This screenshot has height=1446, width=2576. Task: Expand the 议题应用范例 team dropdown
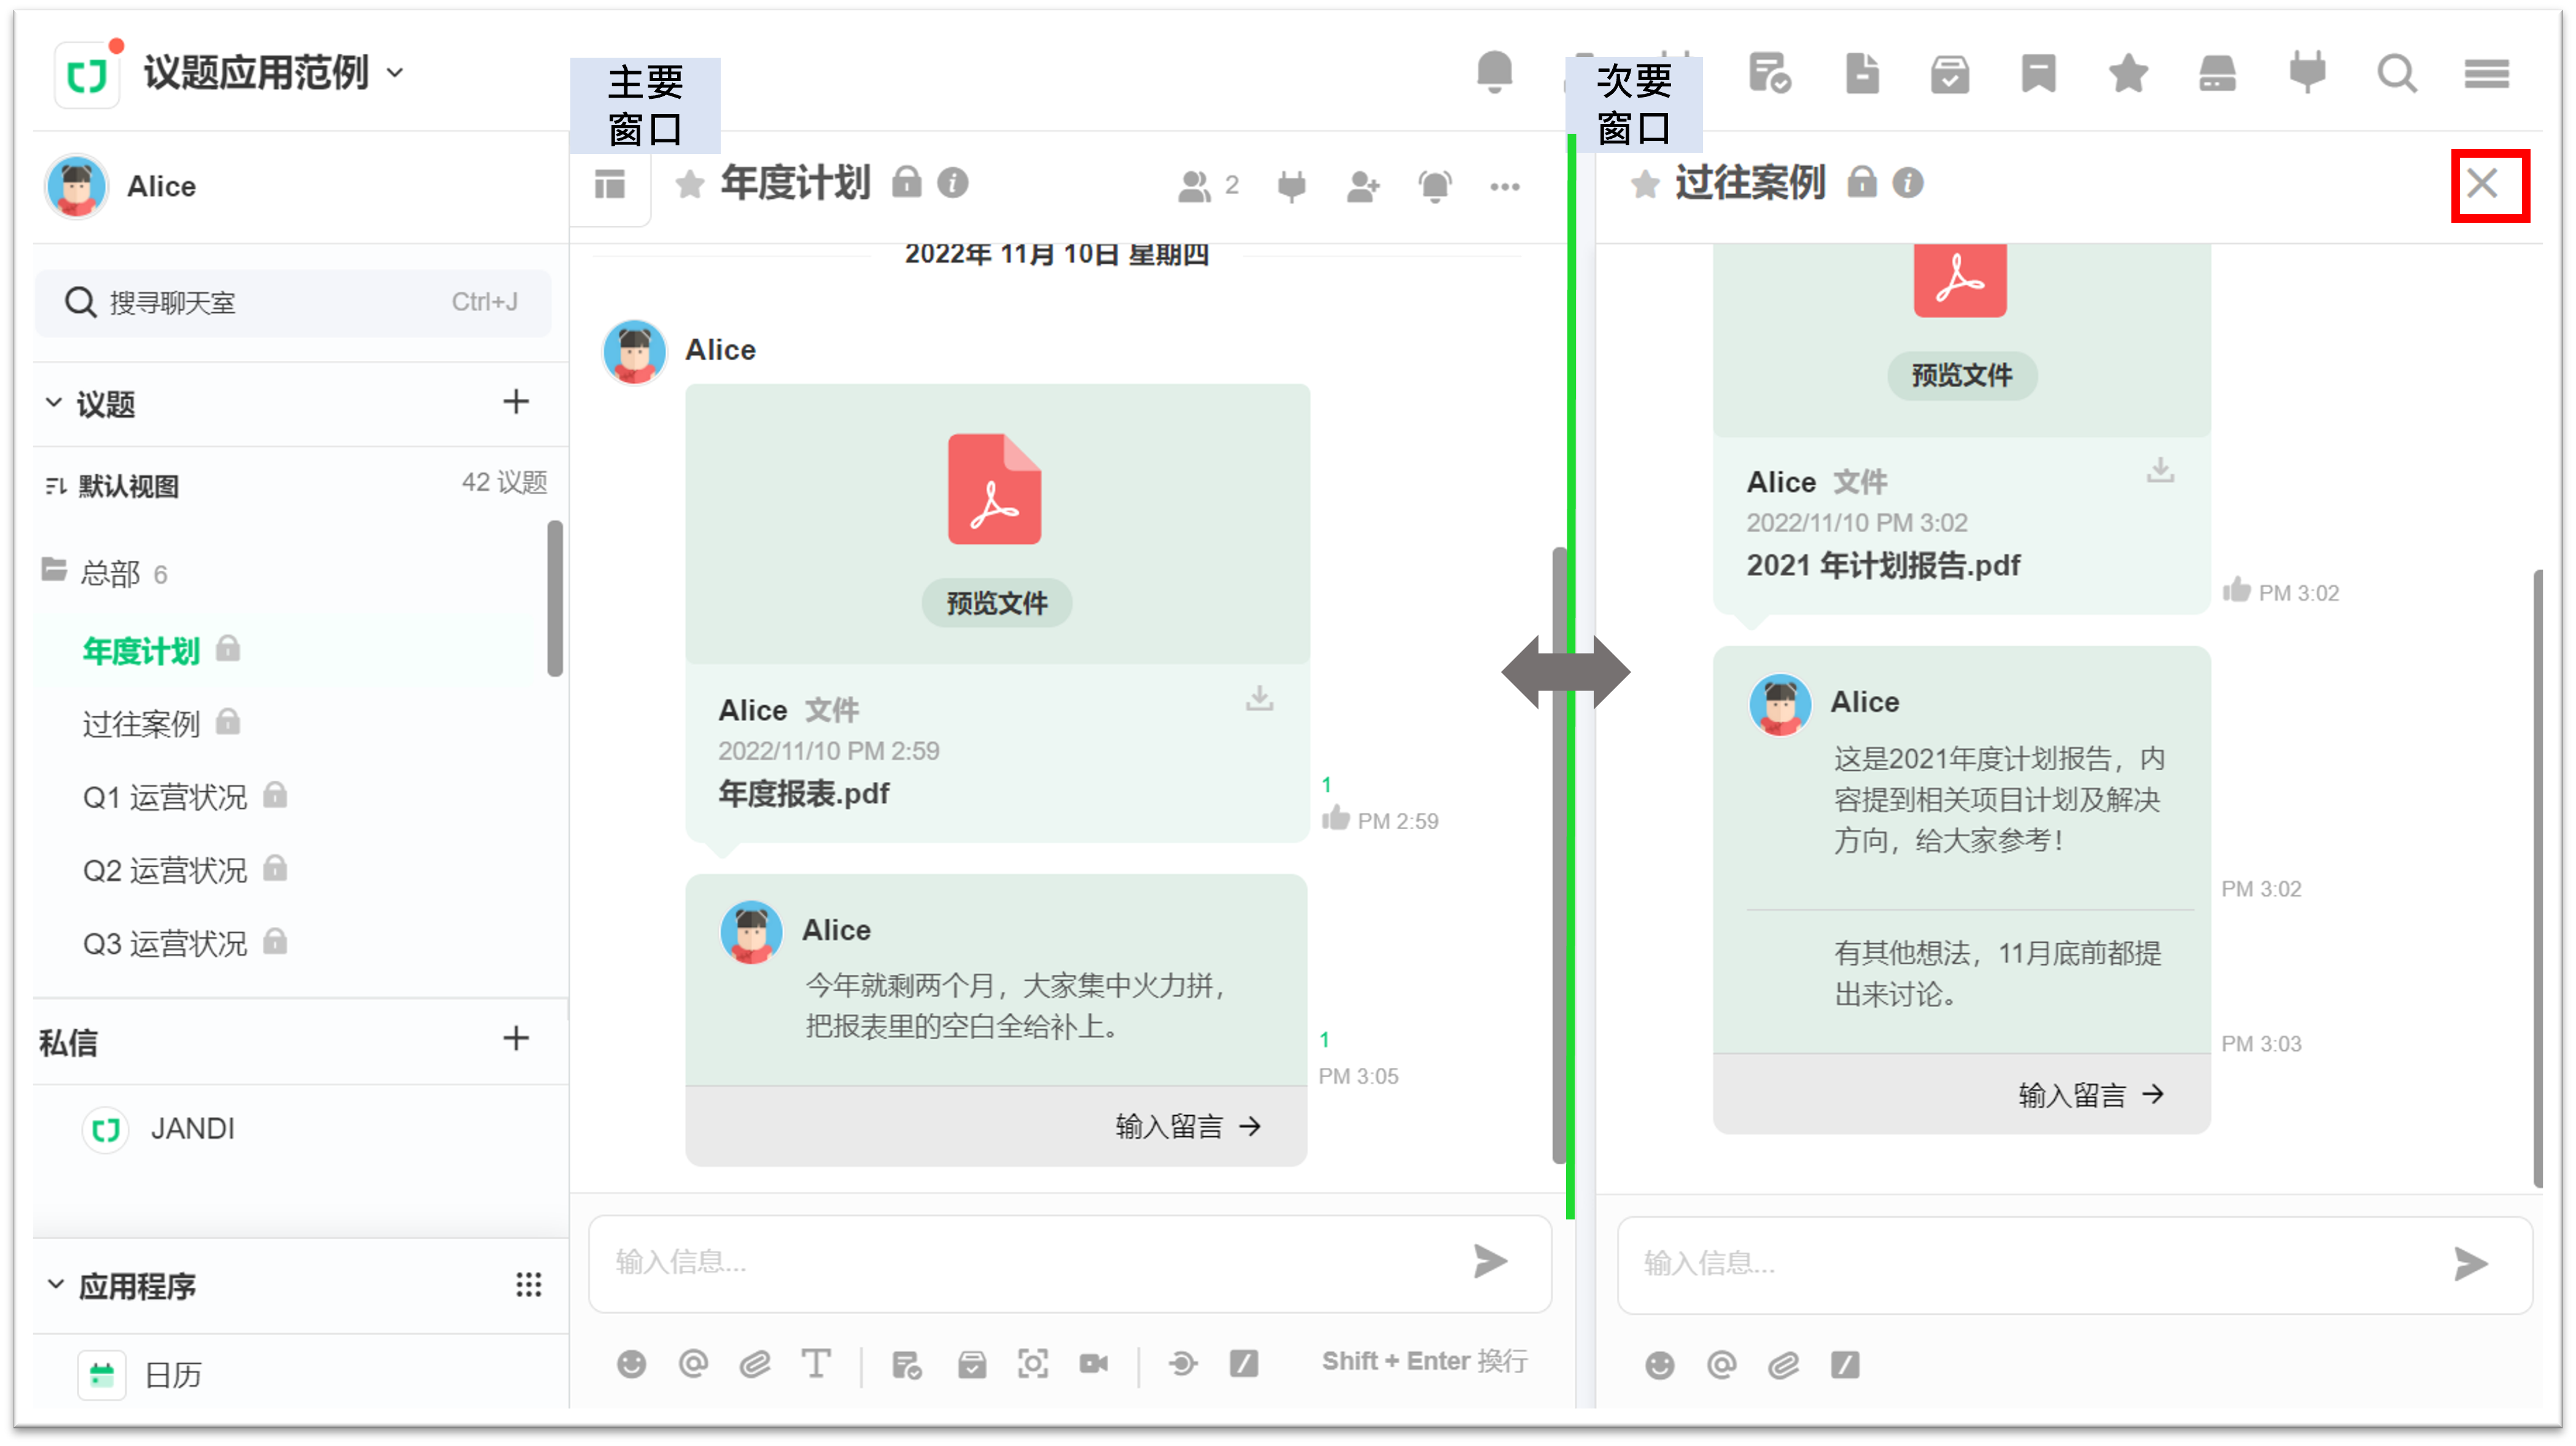(x=396, y=73)
